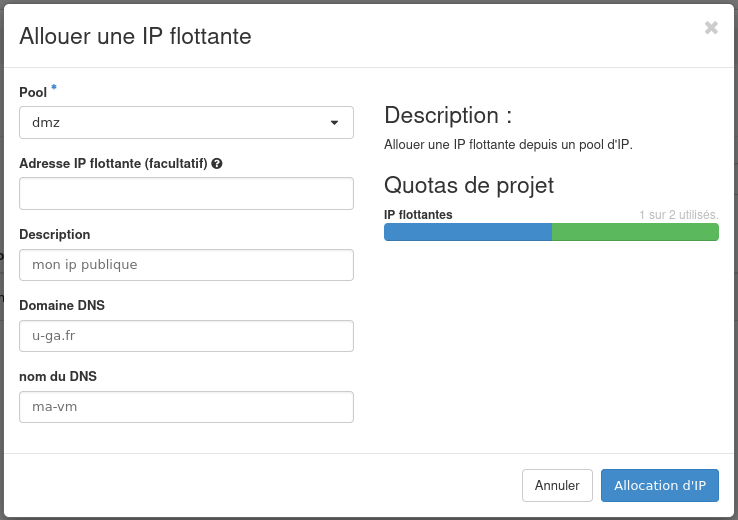
Task: Click the help icon beside Adresse IP flottante
Action: point(217,164)
